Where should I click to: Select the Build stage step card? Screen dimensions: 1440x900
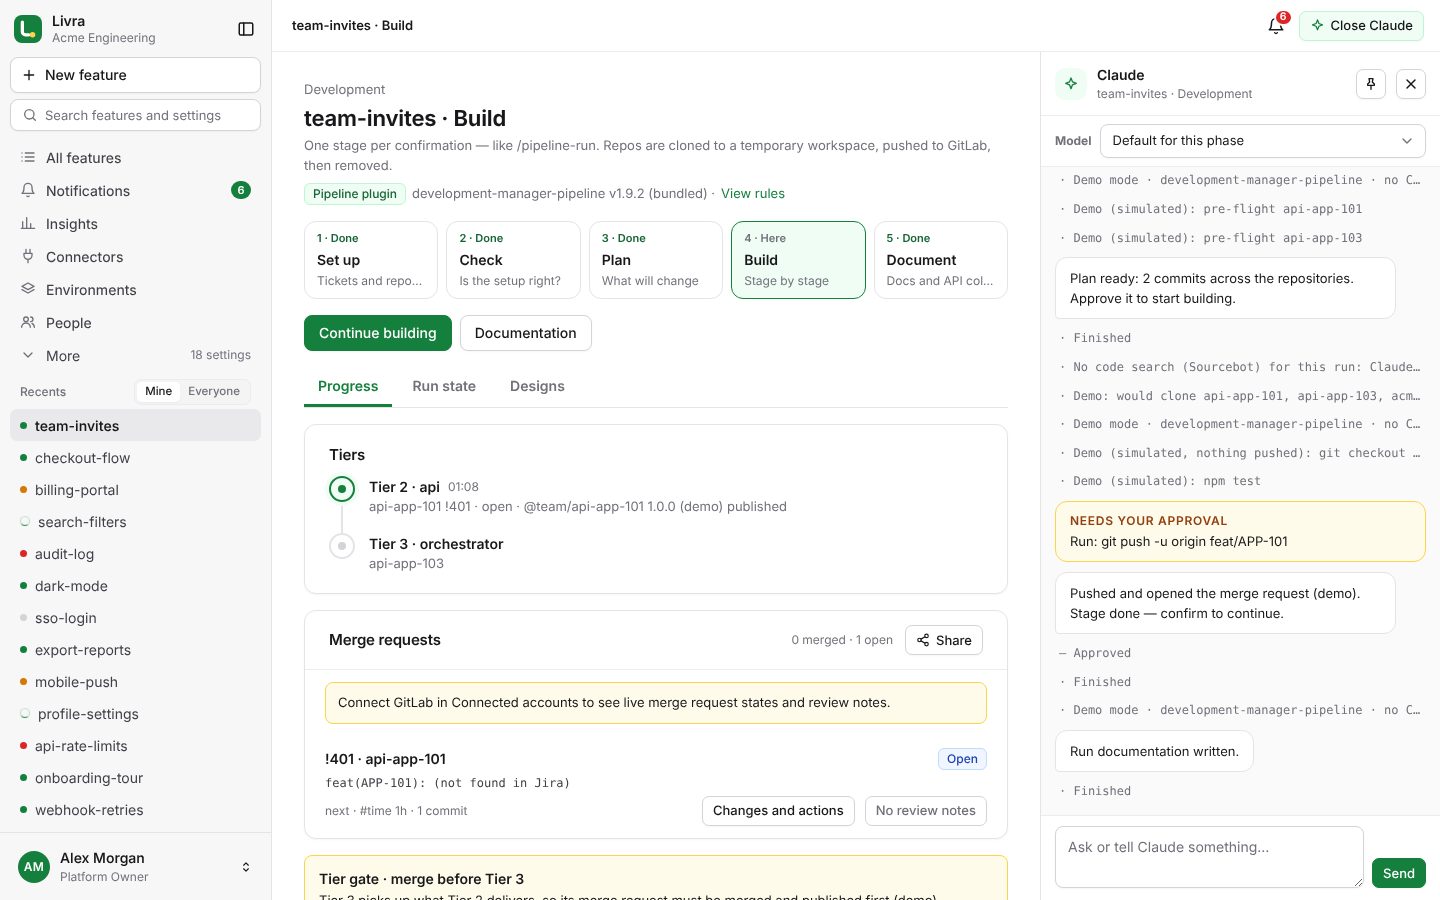[798, 260]
